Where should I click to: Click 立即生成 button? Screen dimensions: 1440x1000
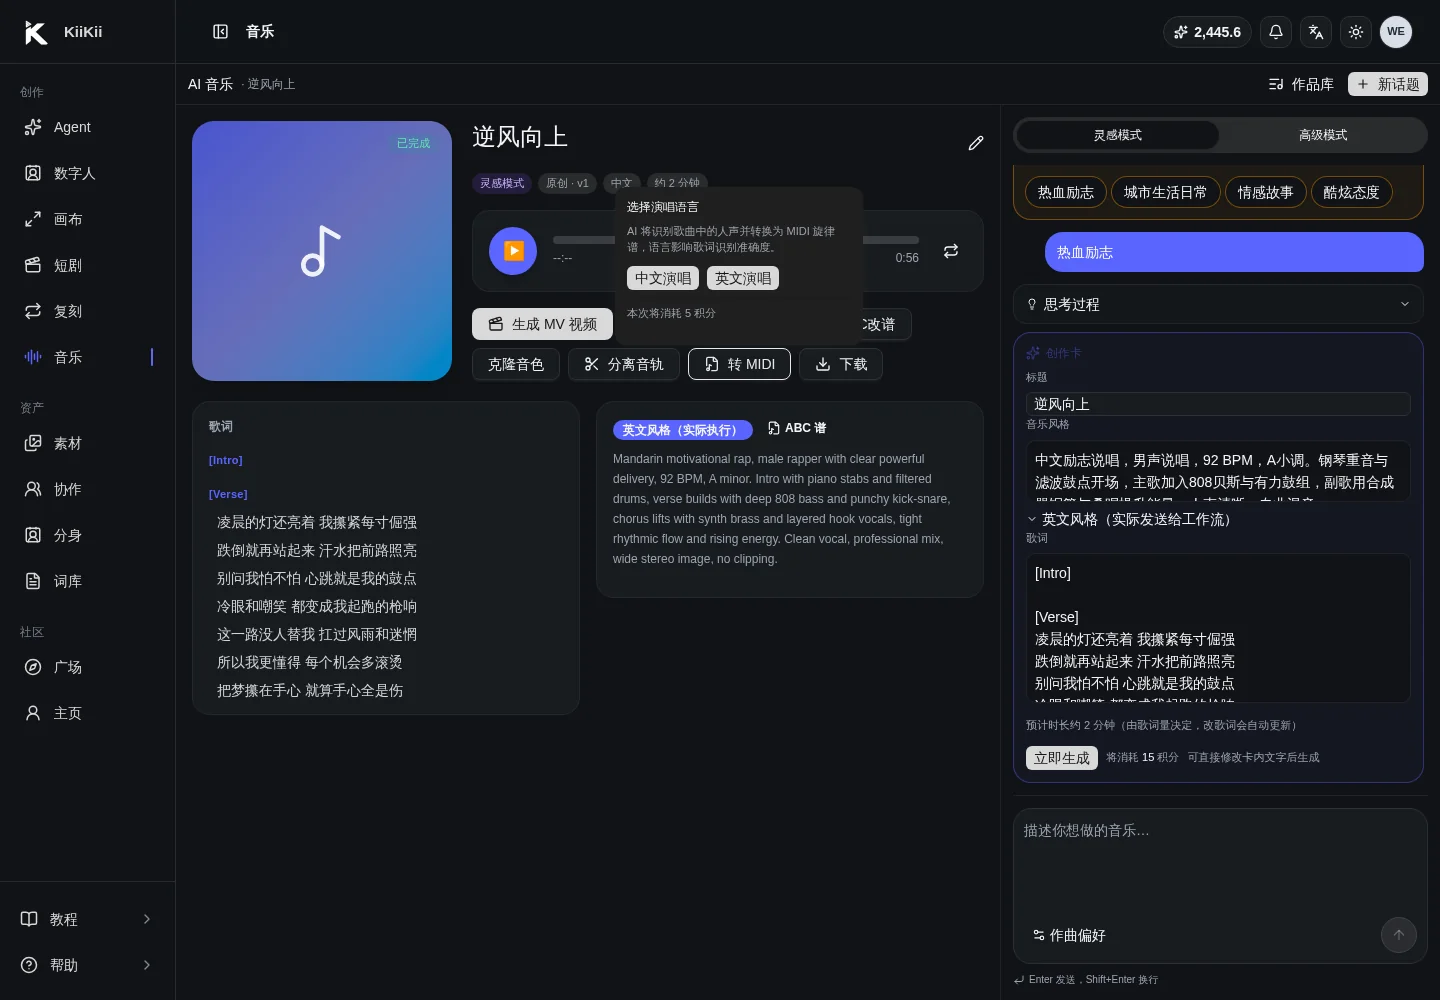(x=1062, y=758)
